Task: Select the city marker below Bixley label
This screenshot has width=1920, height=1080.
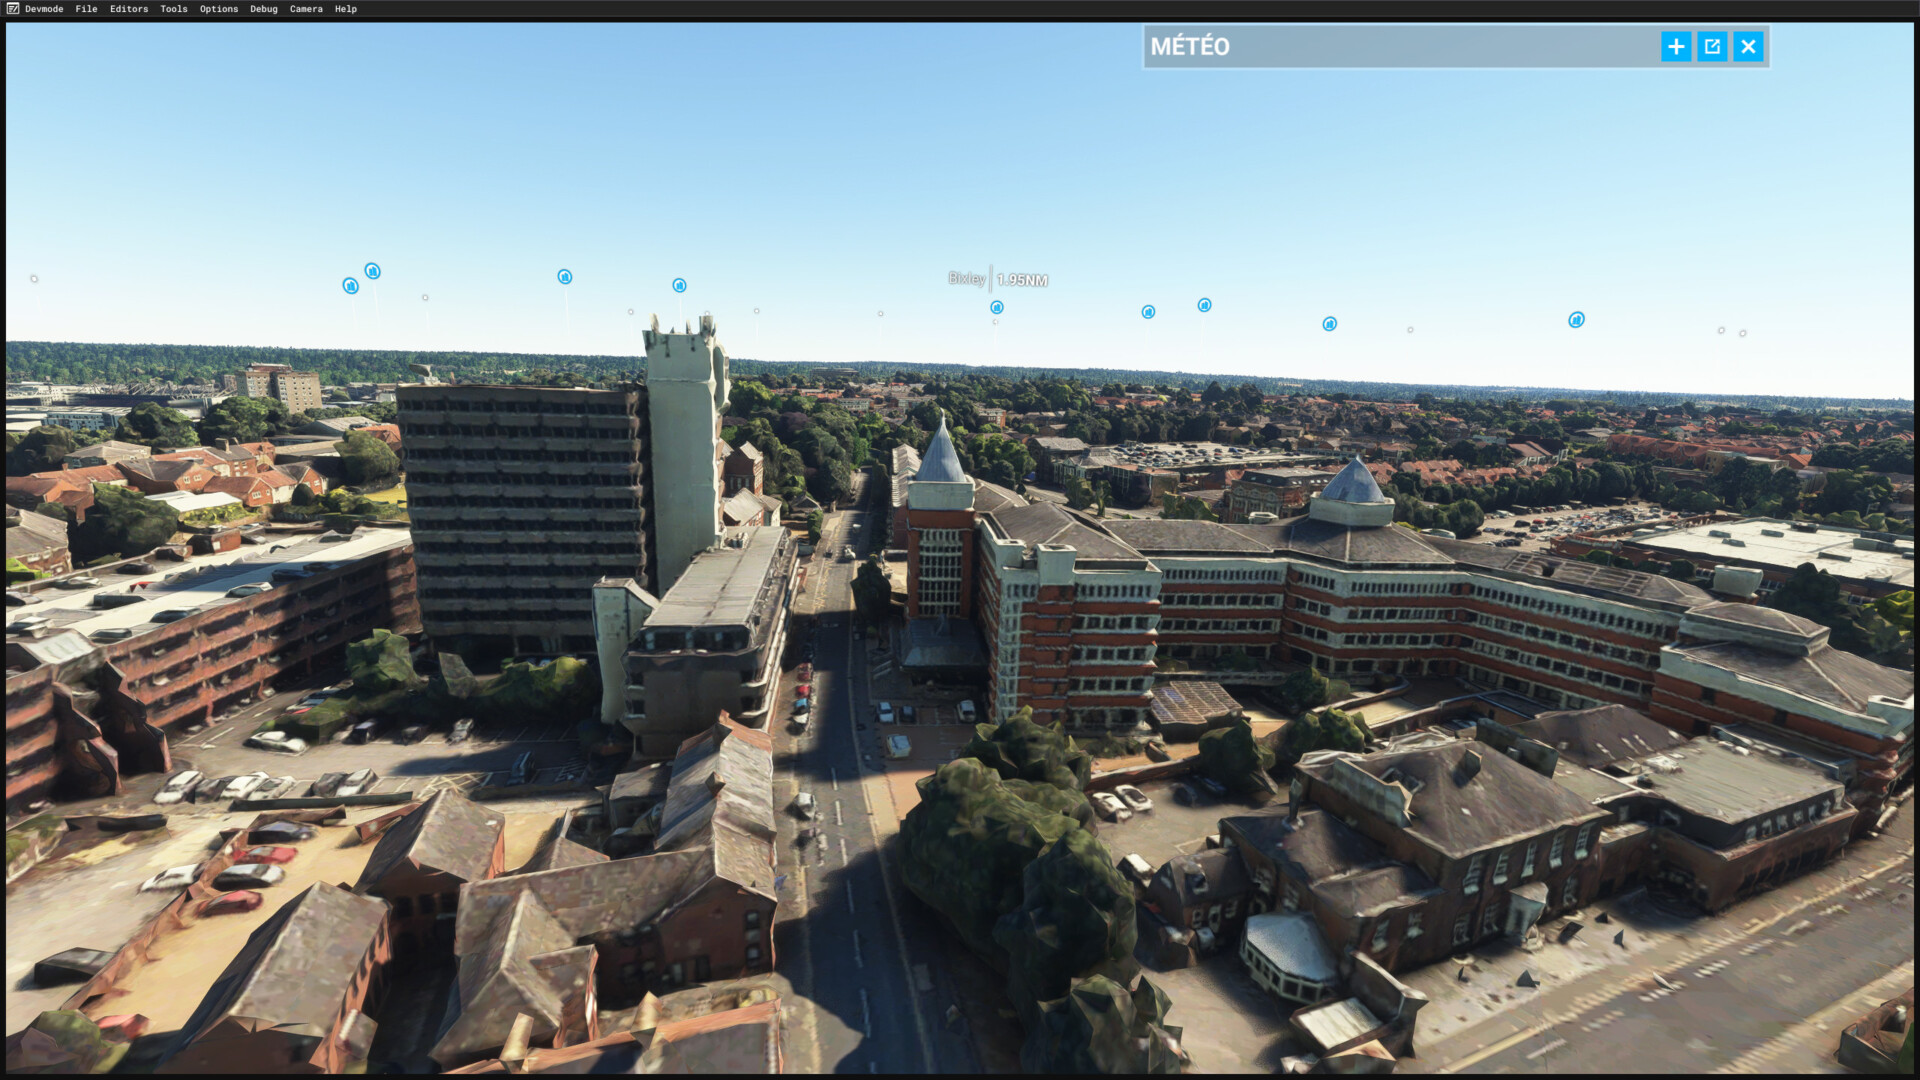Action: (997, 308)
